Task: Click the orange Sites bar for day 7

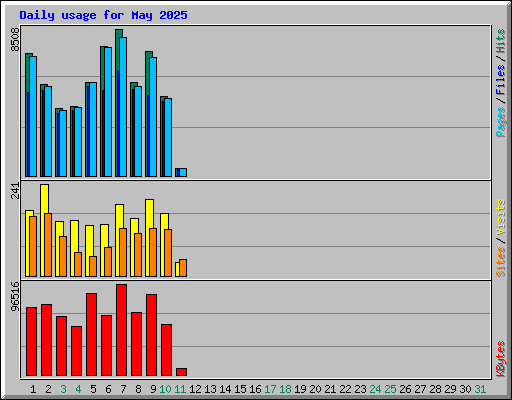Action: point(123,252)
